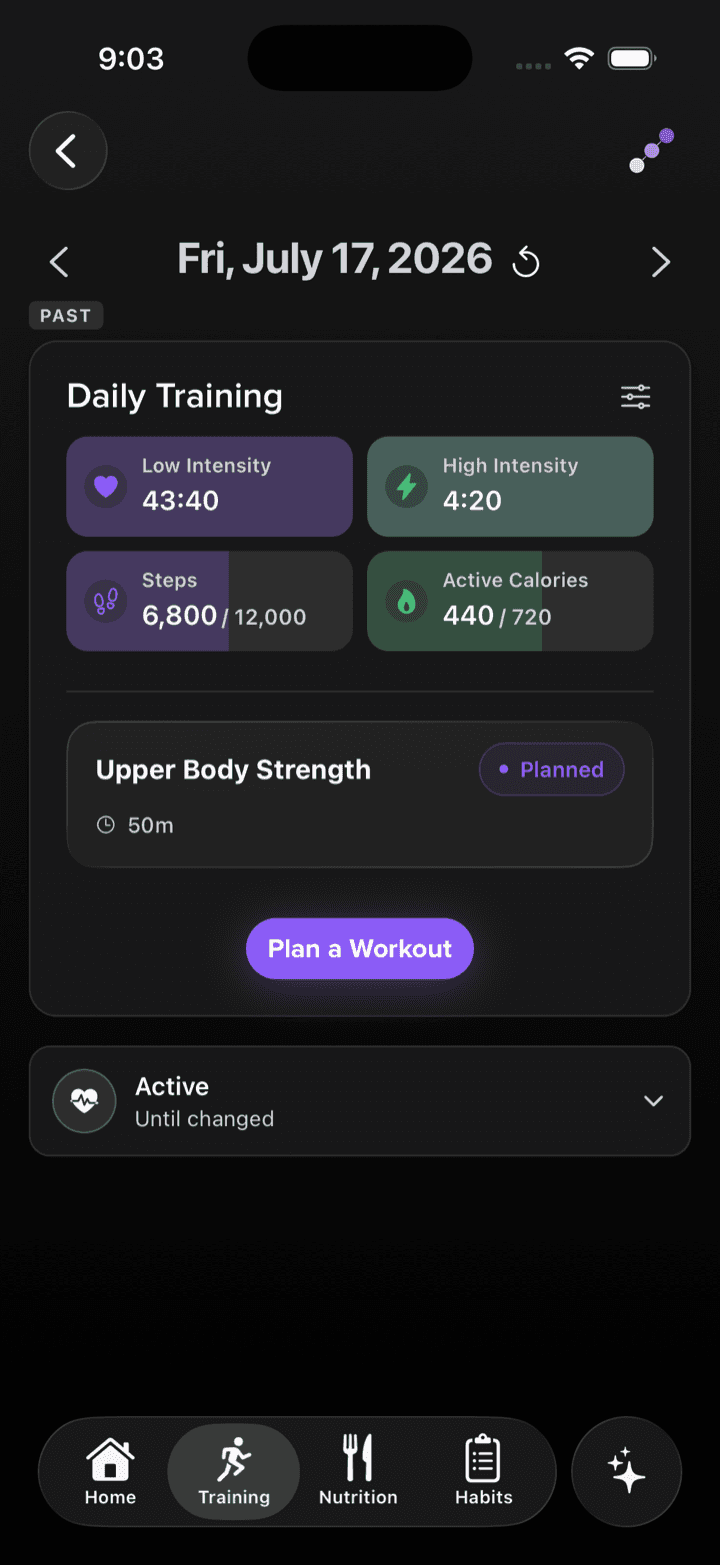This screenshot has height=1565, width=720.
Task: Open Daily Training filter sliders icon
Action: (x=636, y=397)
